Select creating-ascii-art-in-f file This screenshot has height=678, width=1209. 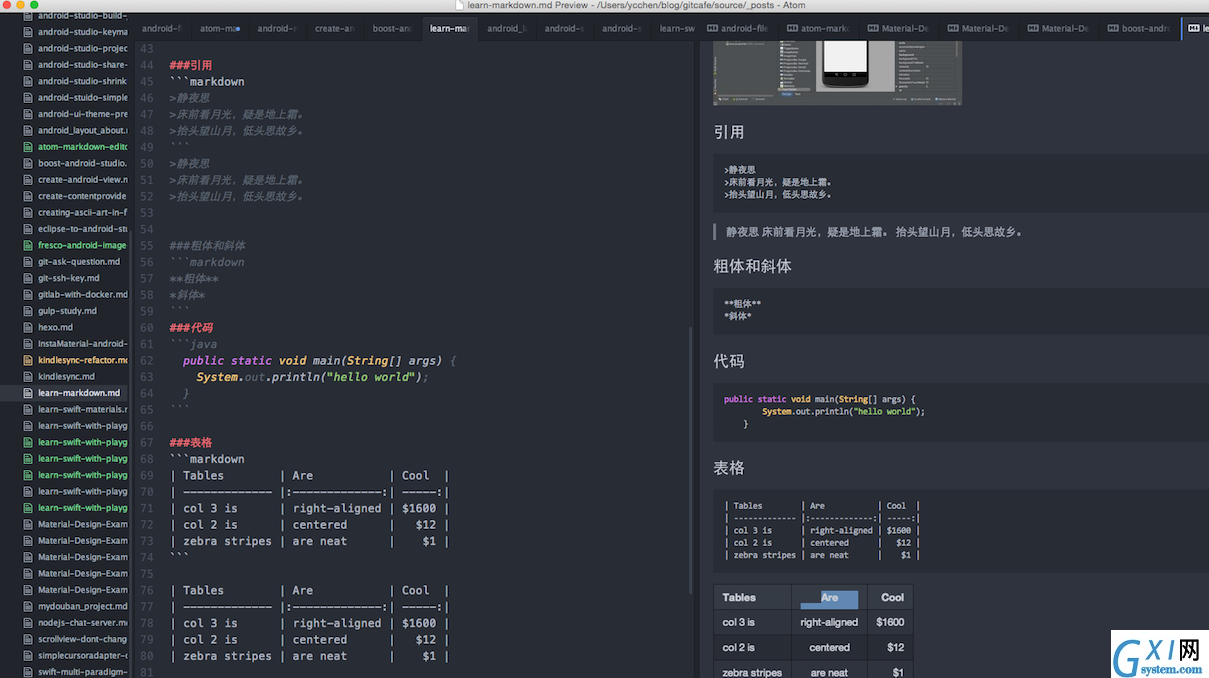click(x=83, y=212)
